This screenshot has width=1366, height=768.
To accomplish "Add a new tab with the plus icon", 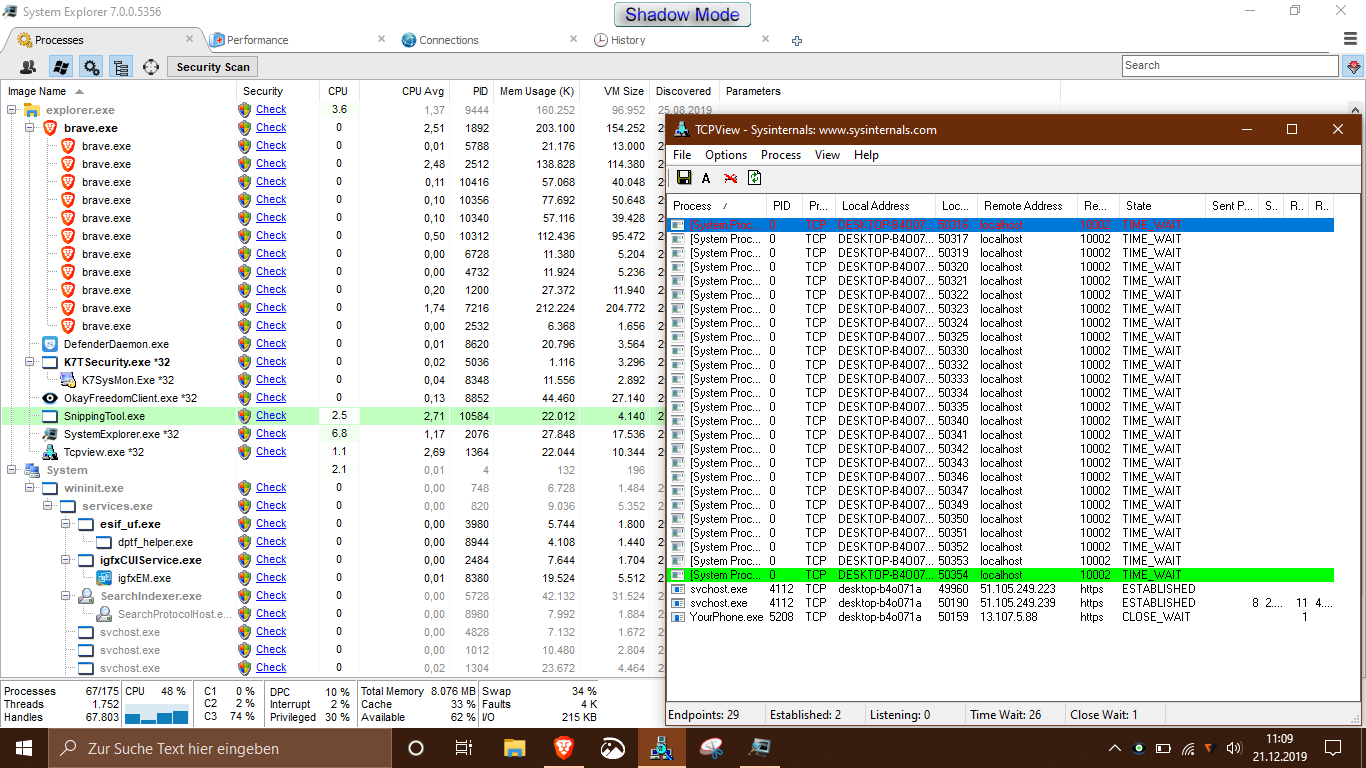I will pyautogui.click(x=797, y=41).
